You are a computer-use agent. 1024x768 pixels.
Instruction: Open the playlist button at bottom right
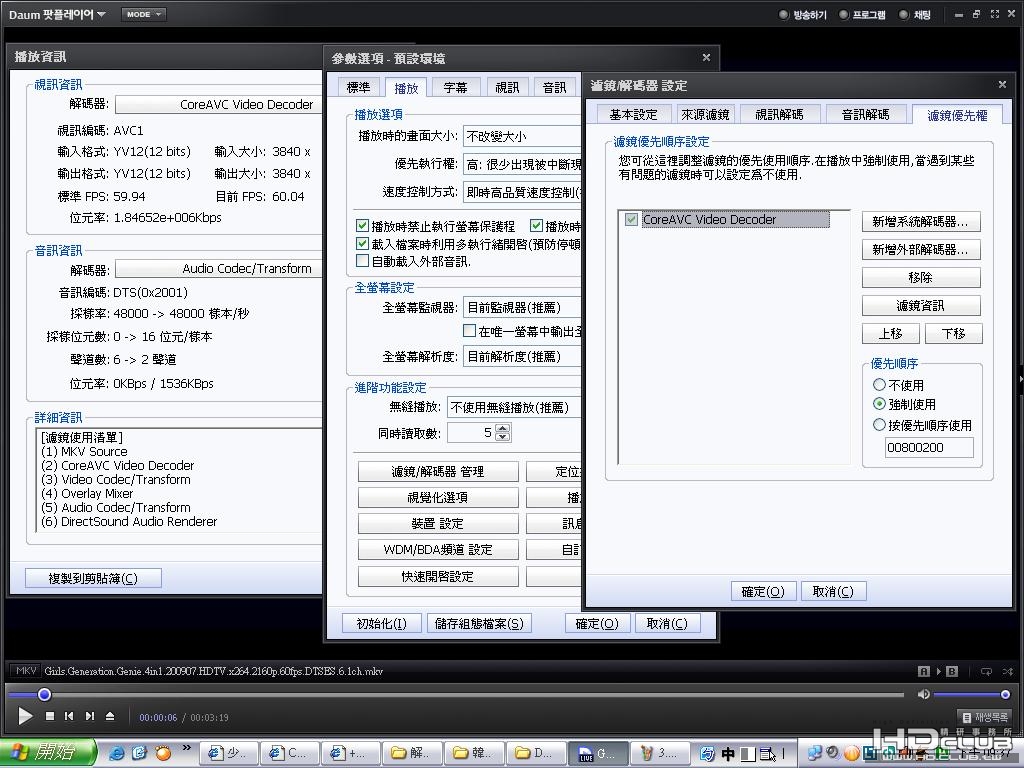click(985, 717)
